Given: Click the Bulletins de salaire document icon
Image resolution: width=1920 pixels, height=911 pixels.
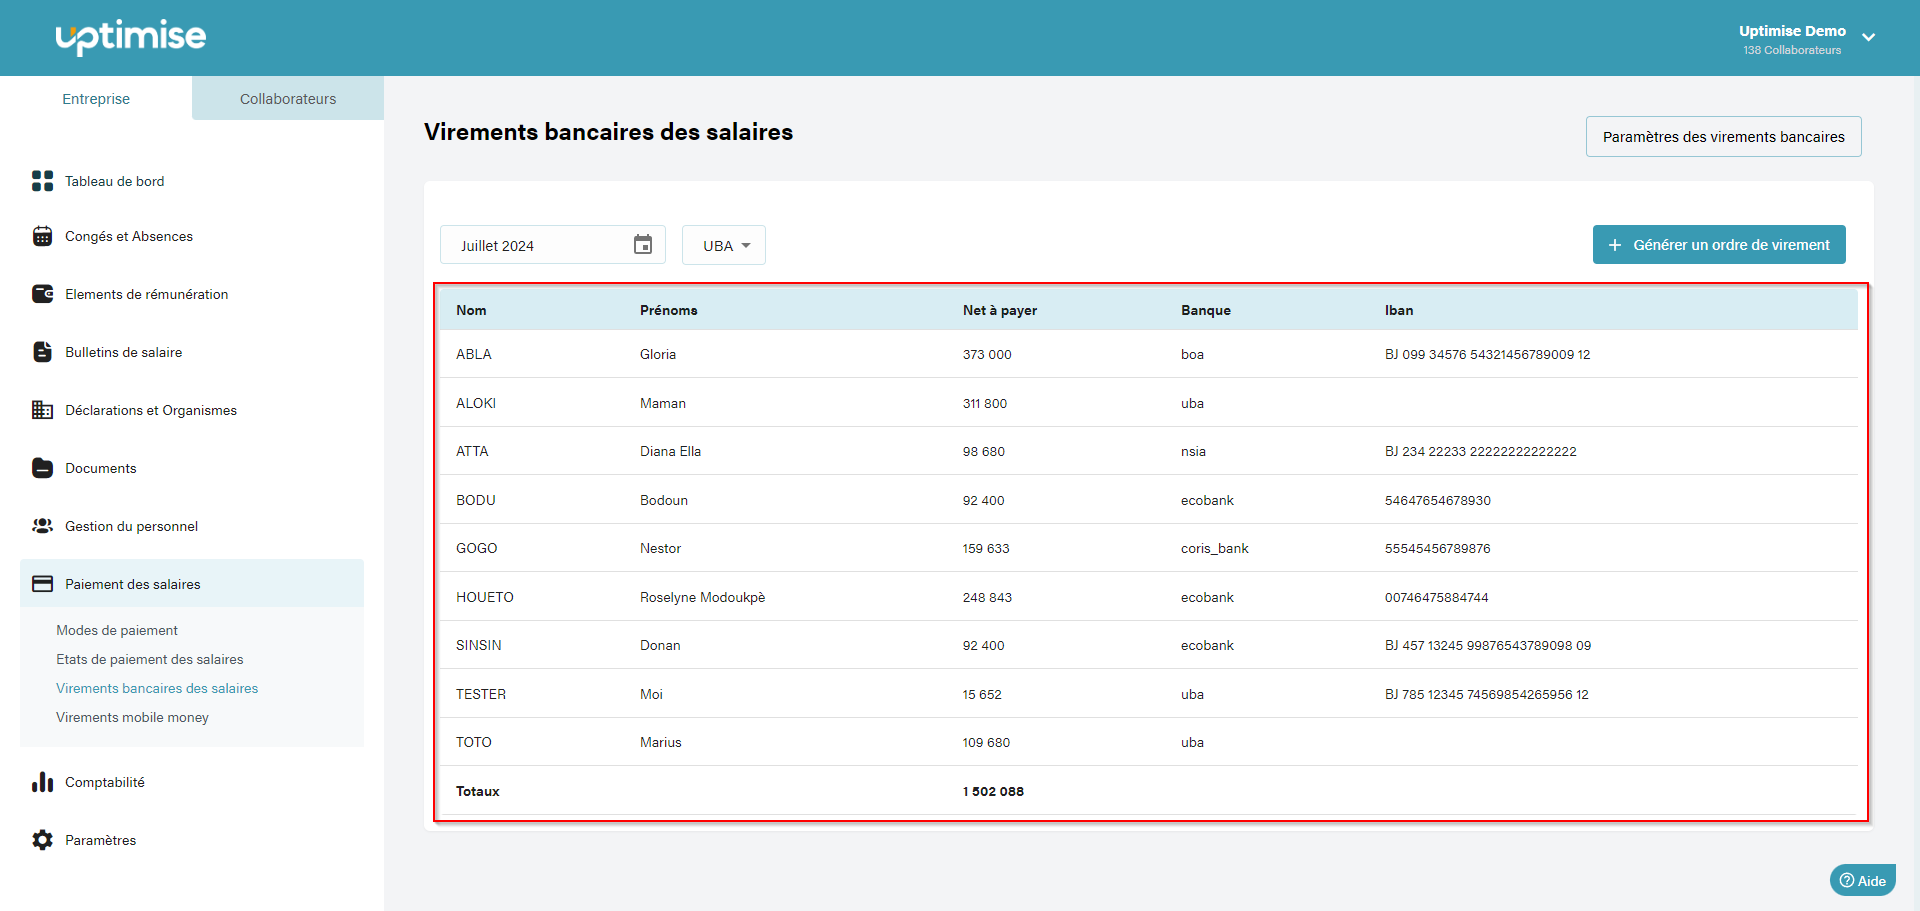Looking at the screenshot, I should (42, 352).
